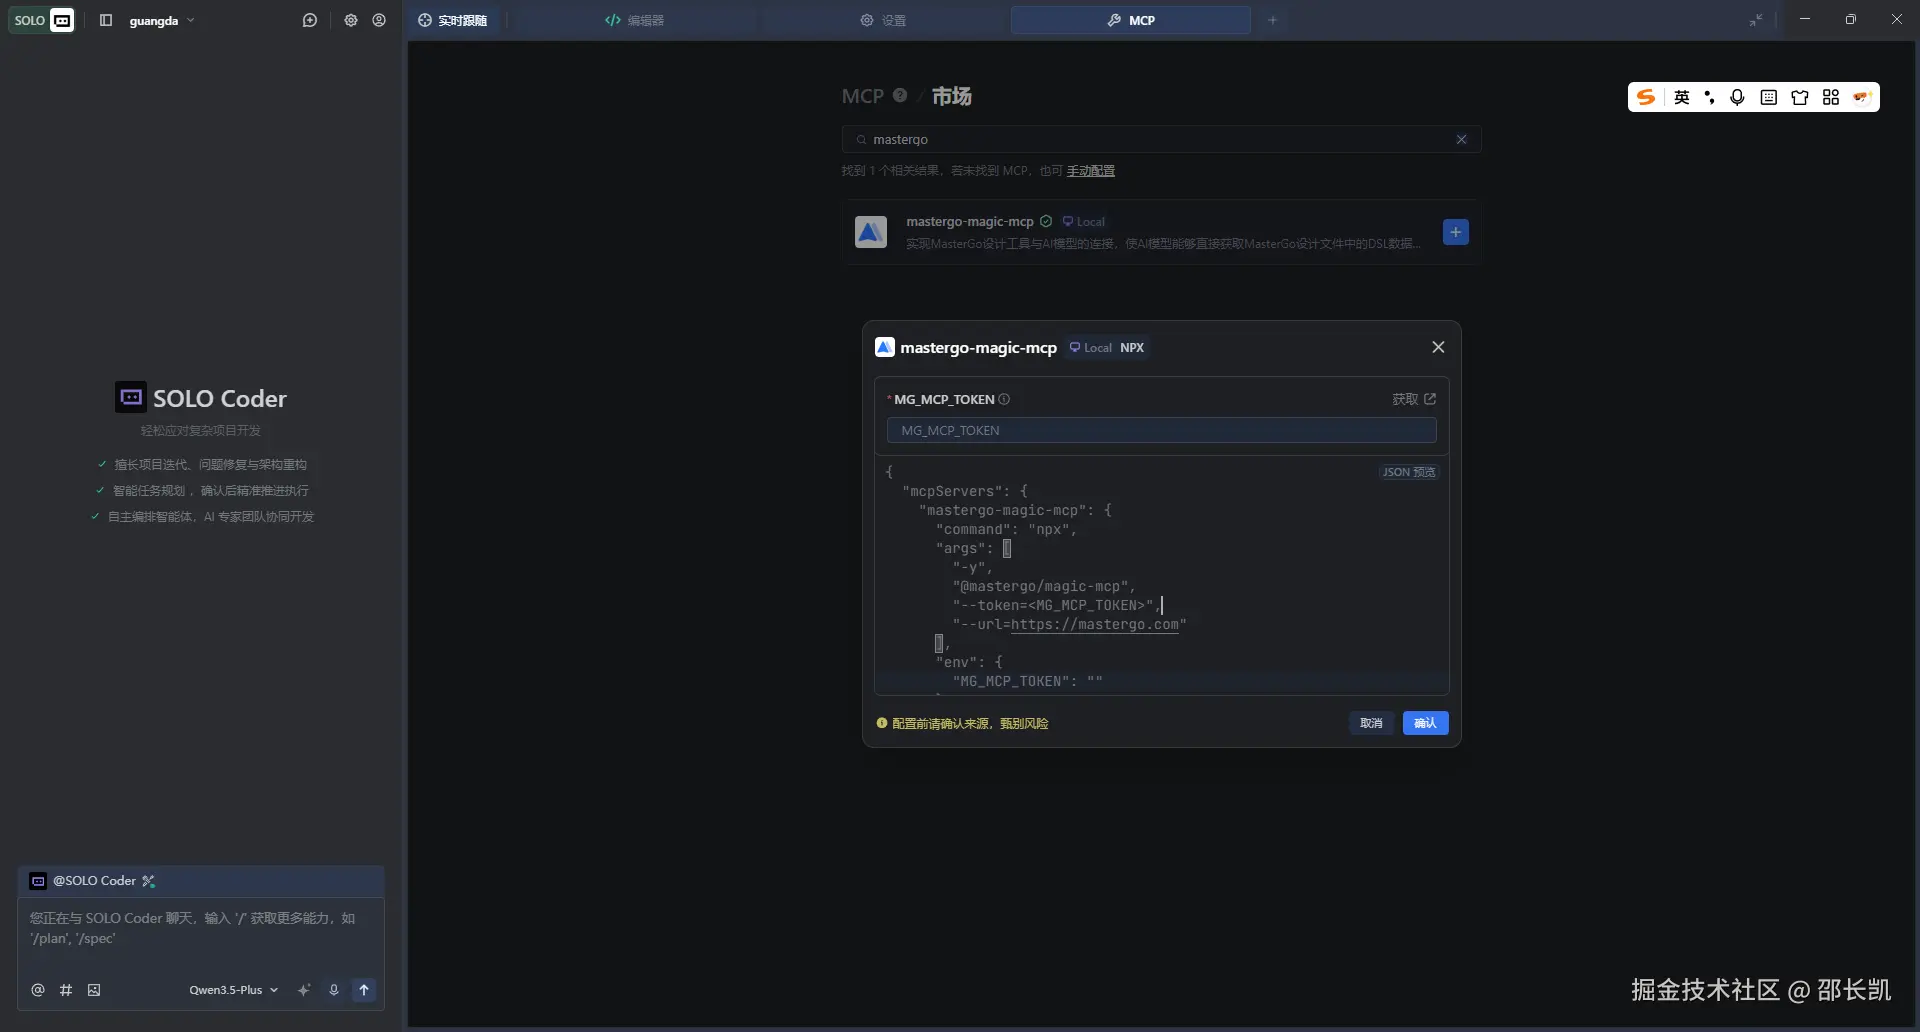
Task: Click the JSON 预览 label
Action: coord(1409,472)
